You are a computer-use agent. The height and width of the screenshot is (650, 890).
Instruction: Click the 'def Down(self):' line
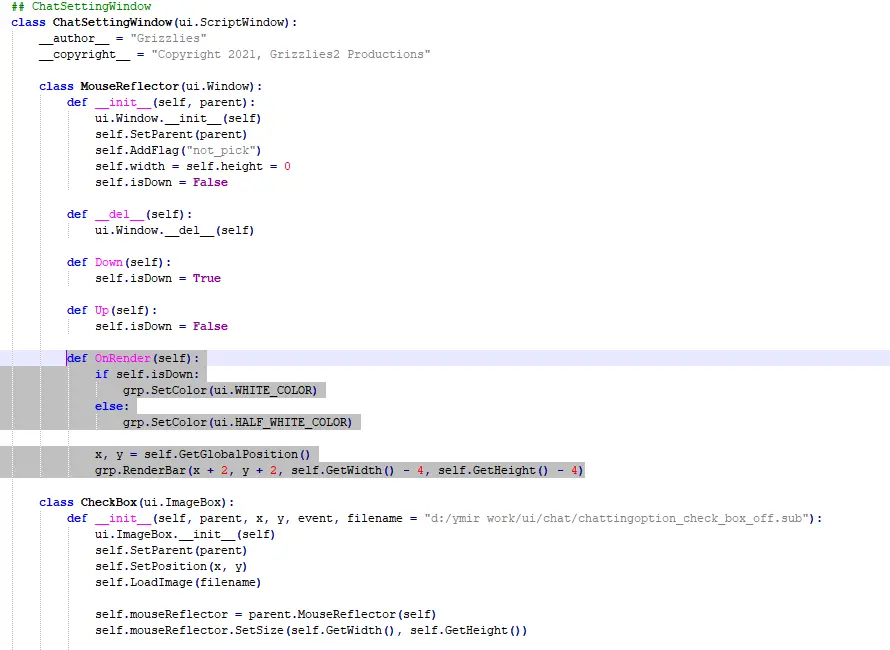pyautogui.click(x=119, y=262)
